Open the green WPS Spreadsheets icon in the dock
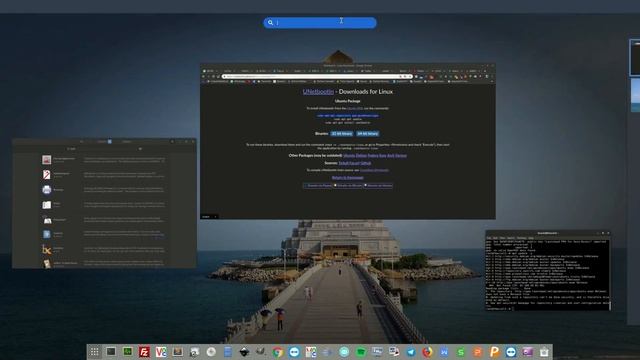 (461, 352)
